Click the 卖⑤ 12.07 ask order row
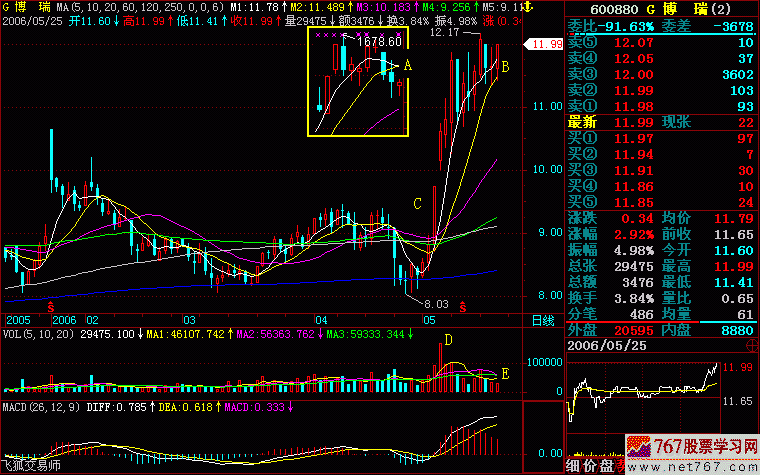 (x=661, y=43)
